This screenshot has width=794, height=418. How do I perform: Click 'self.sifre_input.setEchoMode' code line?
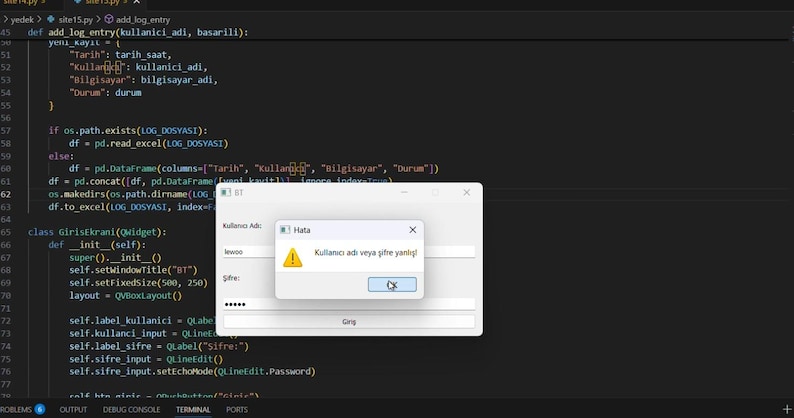192,371
